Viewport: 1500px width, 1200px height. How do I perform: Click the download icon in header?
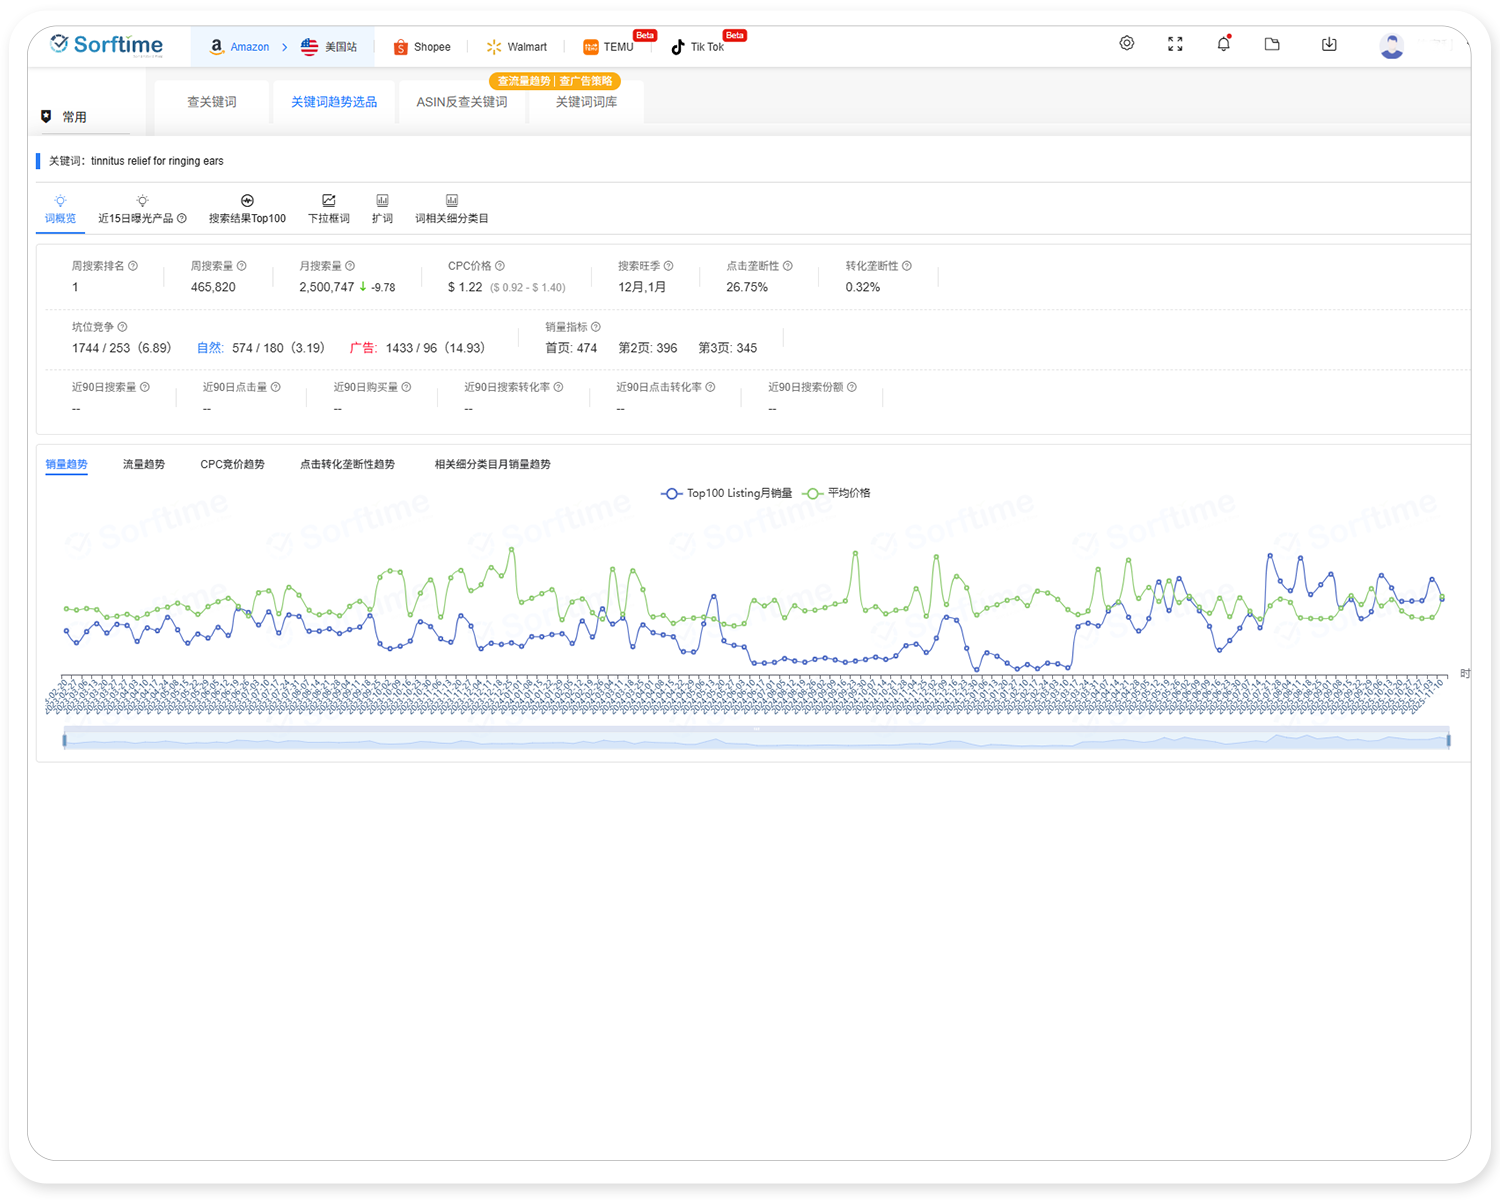[1329, 44]
